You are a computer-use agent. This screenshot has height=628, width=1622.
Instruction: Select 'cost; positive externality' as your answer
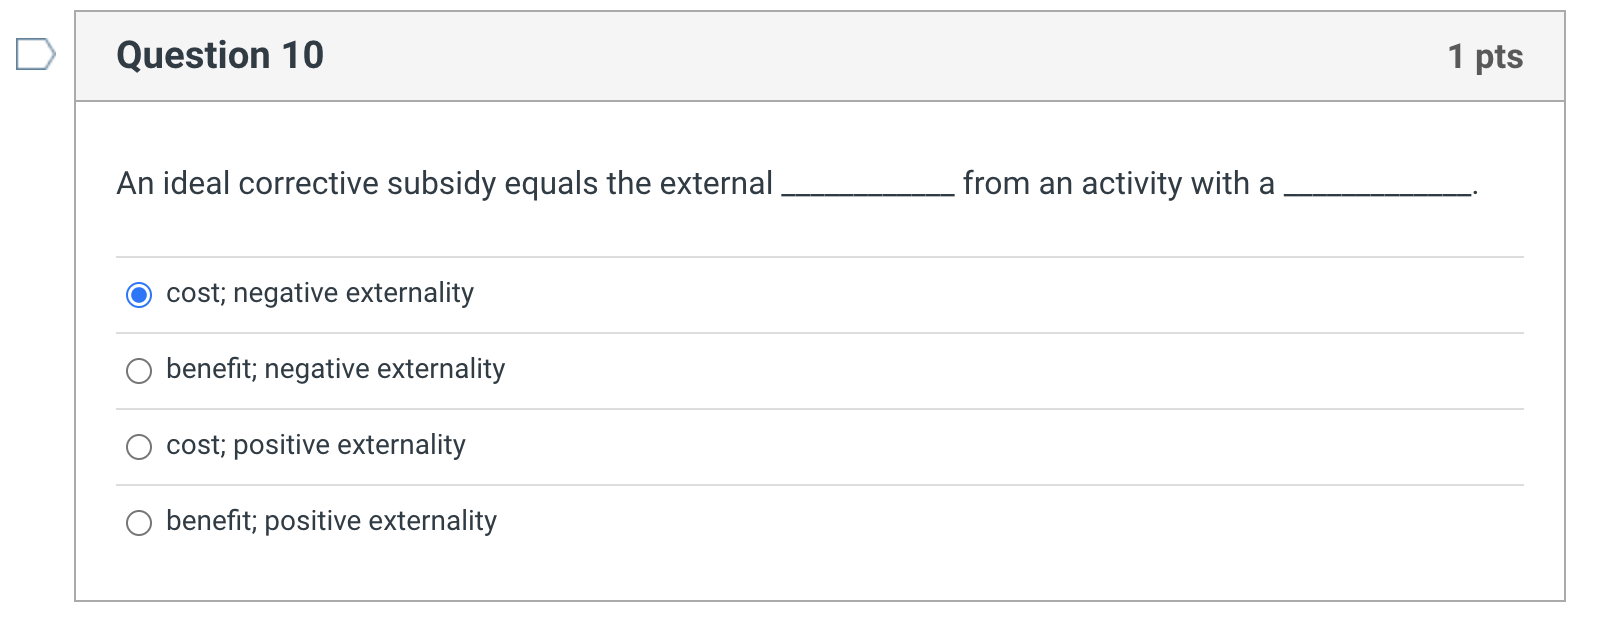[140, 446]
